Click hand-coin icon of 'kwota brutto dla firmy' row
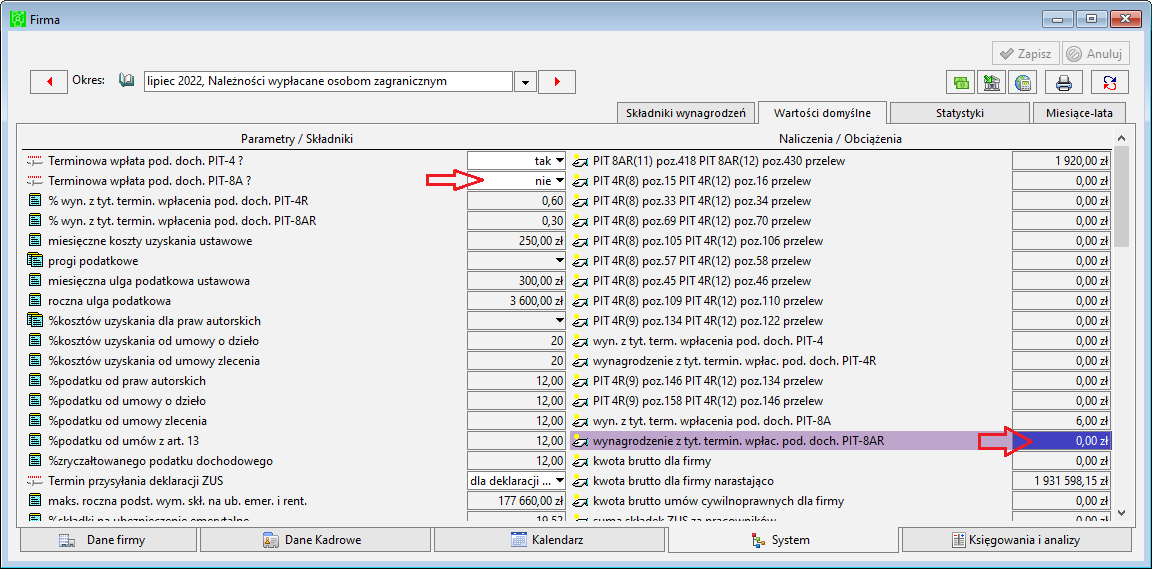This screenshot has height=574, width=1154. tap(581, 461)
